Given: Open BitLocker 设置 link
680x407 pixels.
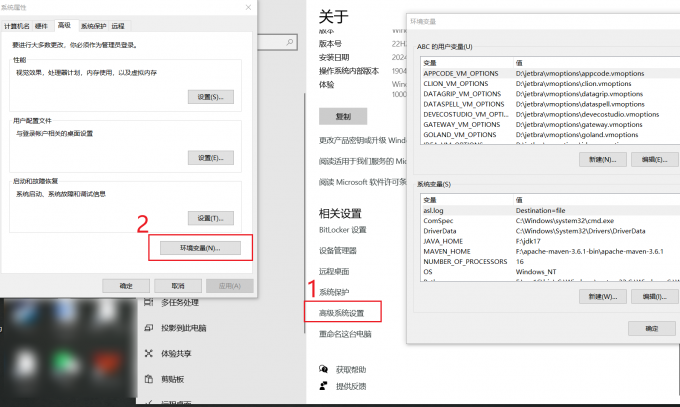Looking at the screenshot, I should [343, 230].
